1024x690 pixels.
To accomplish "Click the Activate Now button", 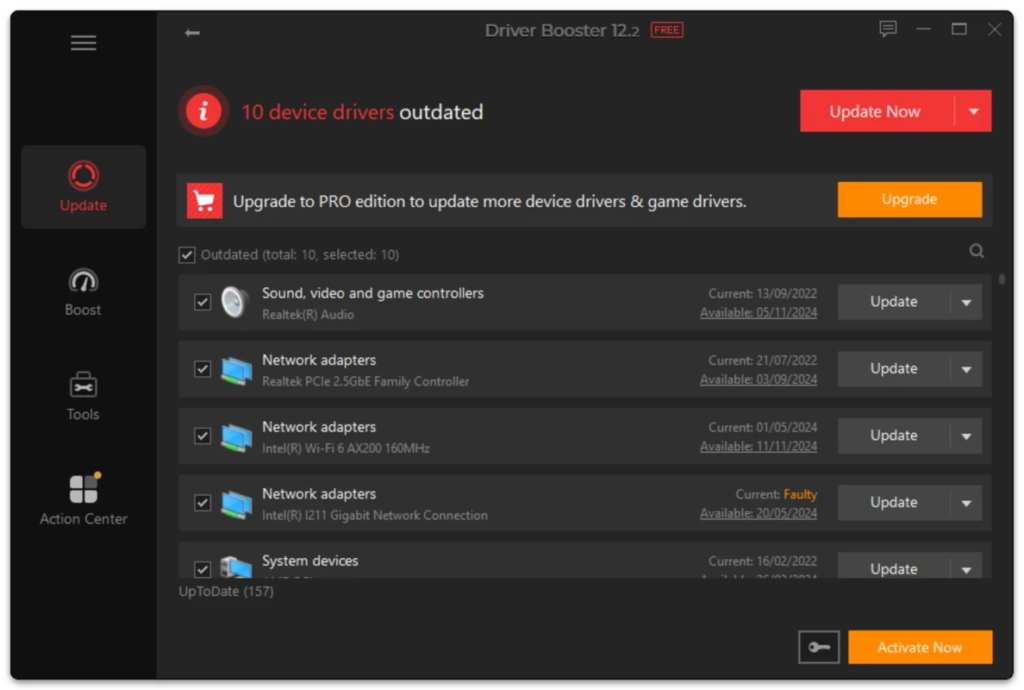I will coord(919,648).
